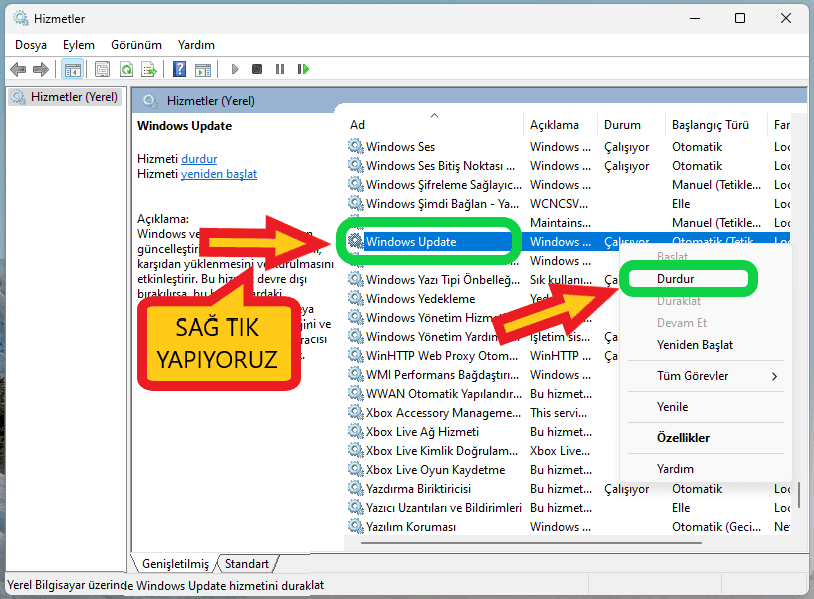Click the Forward arrow toolbar icon
The width and height of the screenshot is (814, 599).
(x=40, y=69)
